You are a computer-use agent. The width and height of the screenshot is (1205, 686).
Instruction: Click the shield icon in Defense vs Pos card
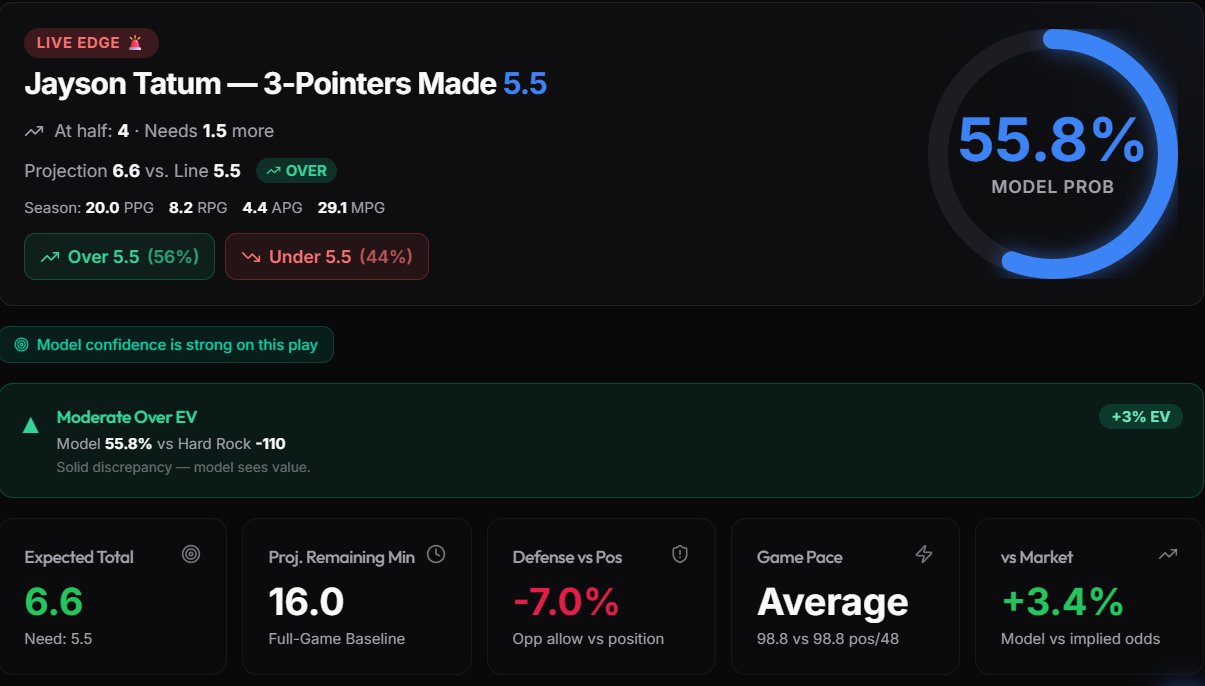(x=680, y=555)
